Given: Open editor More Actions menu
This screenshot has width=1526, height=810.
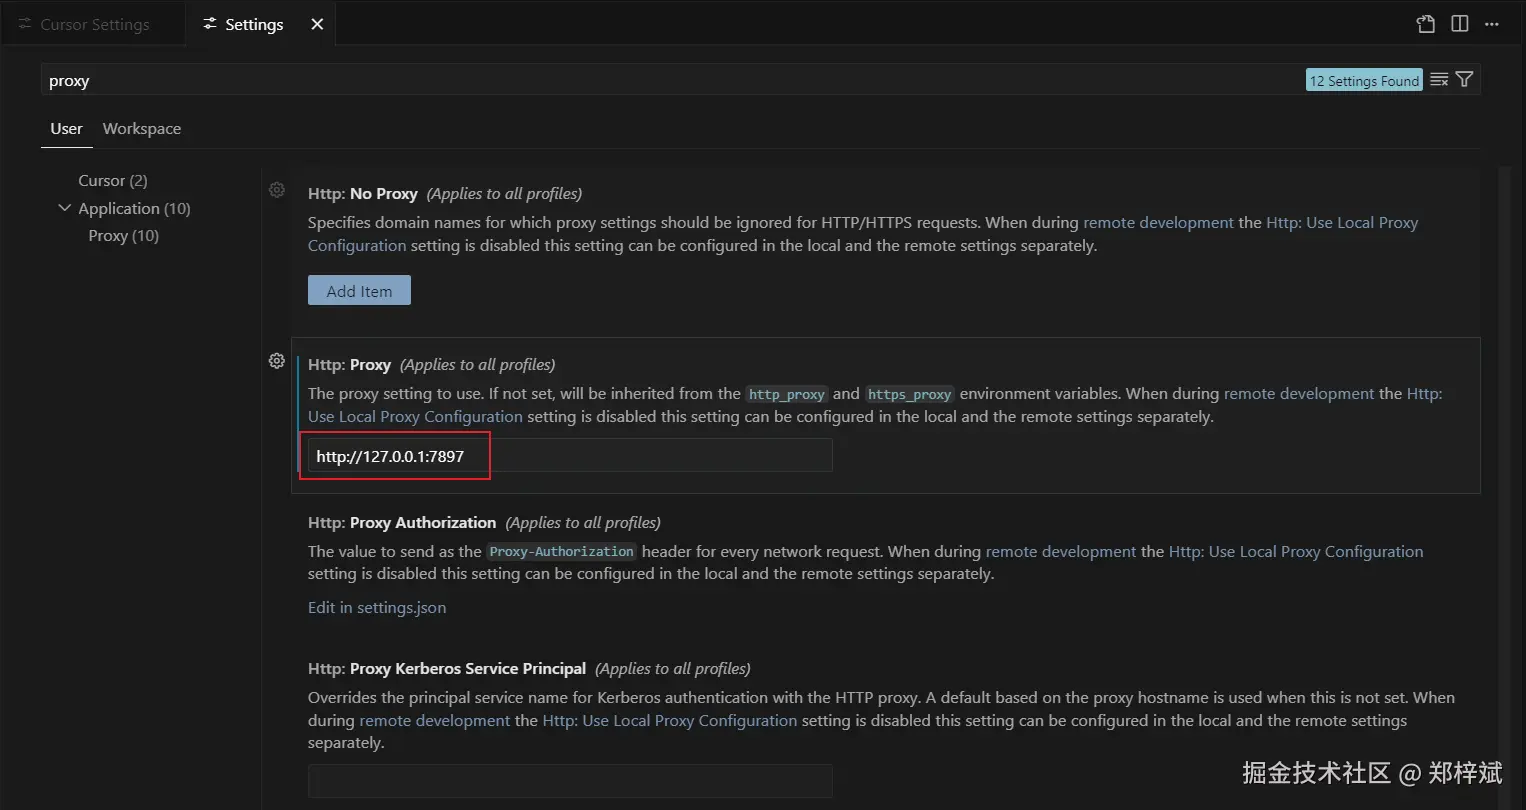Looking at the screenshot, I should pos(1492,24).
